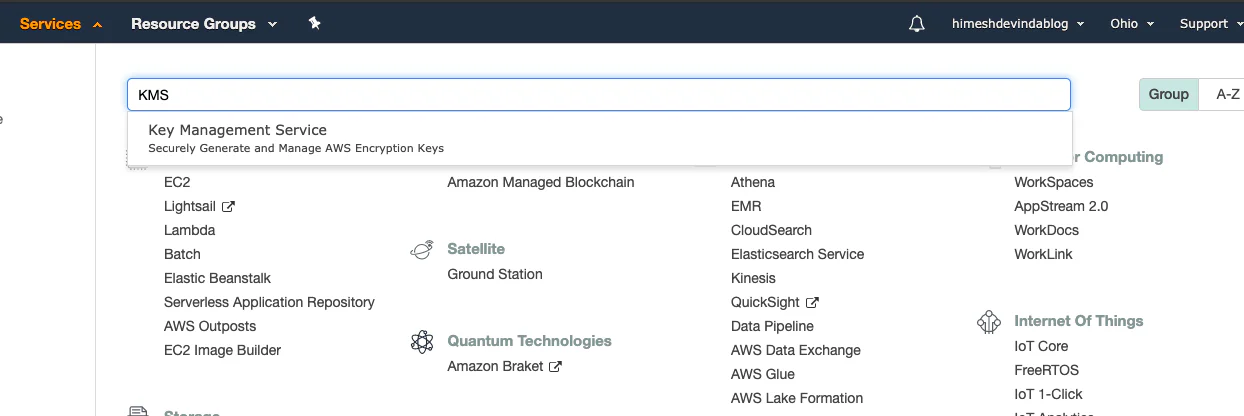The width and height of the screenshot is (1244, 416).
Task: Click into the KMS search field
Action: click(x=599, y=95)
